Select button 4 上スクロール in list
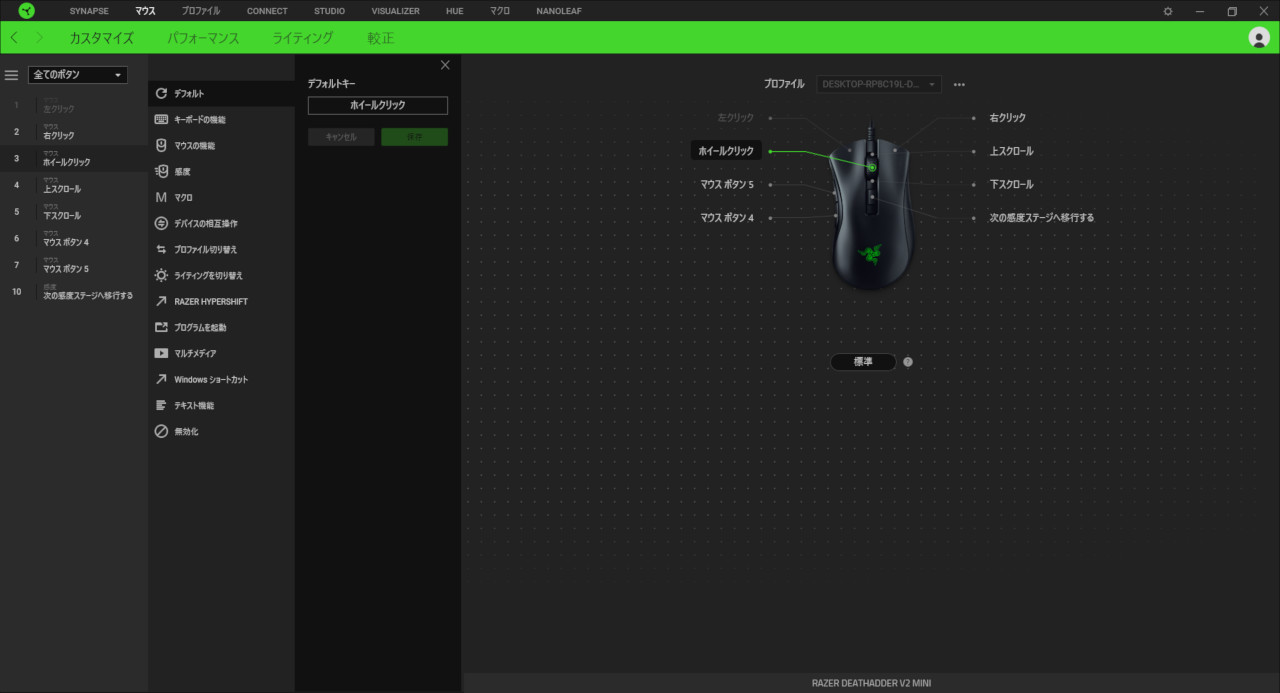 tap(74, 185)
